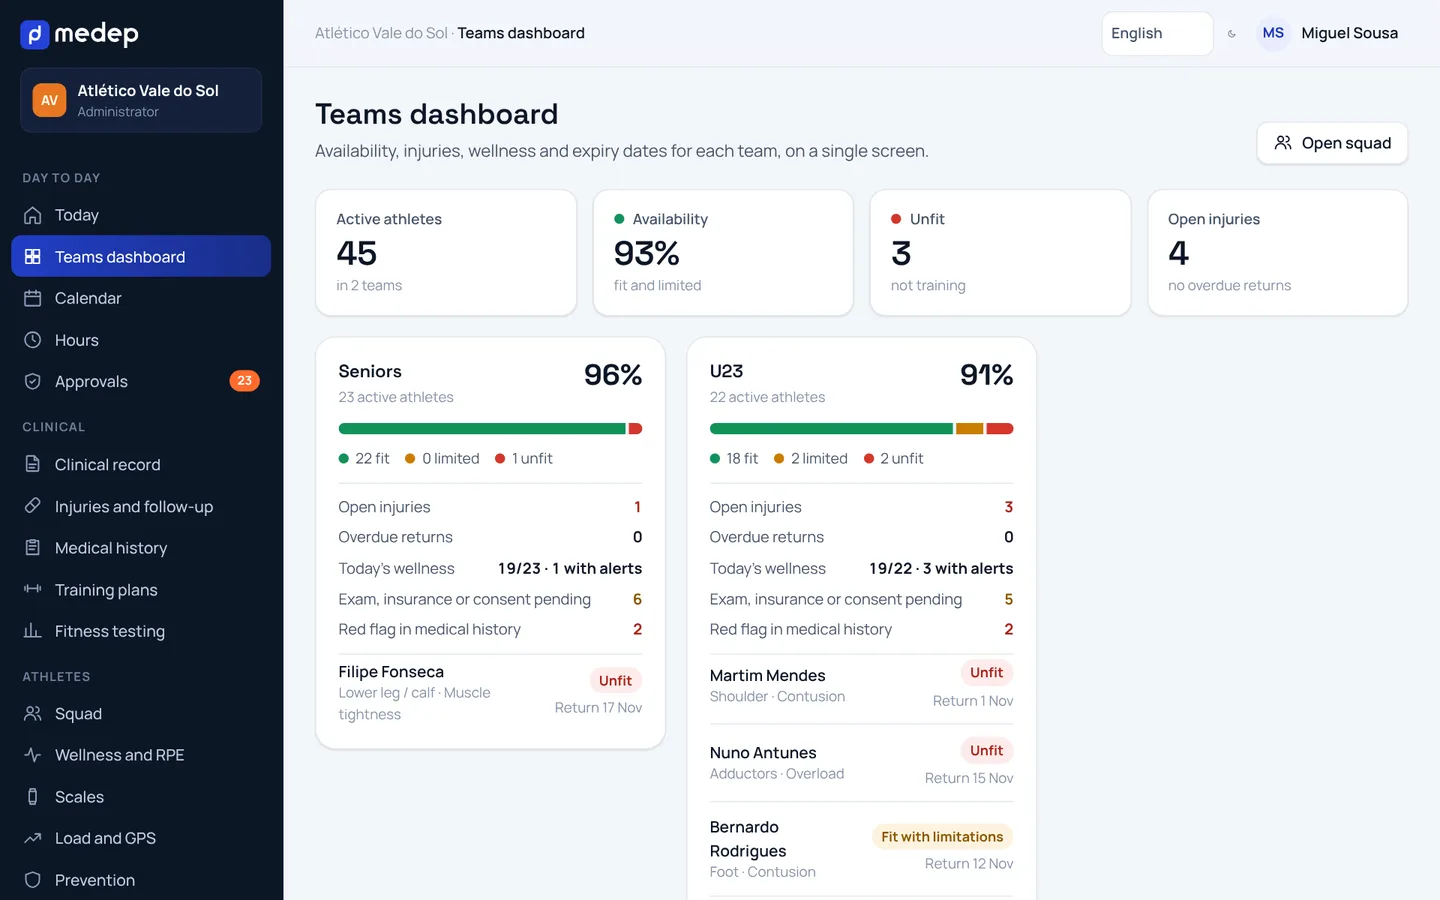Click the Hours clock icon
Image resolution: width=1440 pixels, height=900 pixels.
point(33,340)
